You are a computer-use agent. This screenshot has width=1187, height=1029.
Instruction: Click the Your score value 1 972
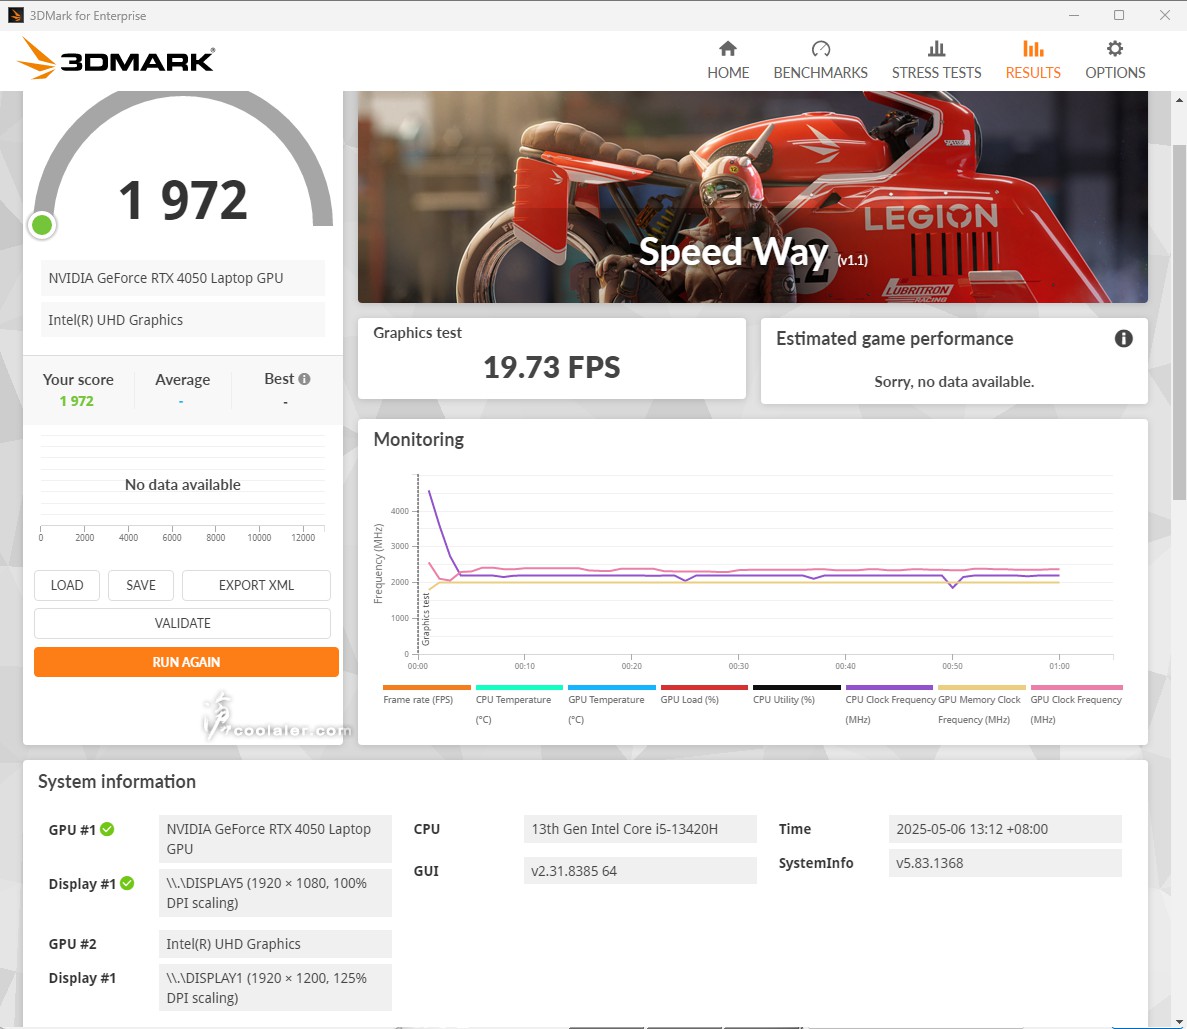click(x=76, y=401)
